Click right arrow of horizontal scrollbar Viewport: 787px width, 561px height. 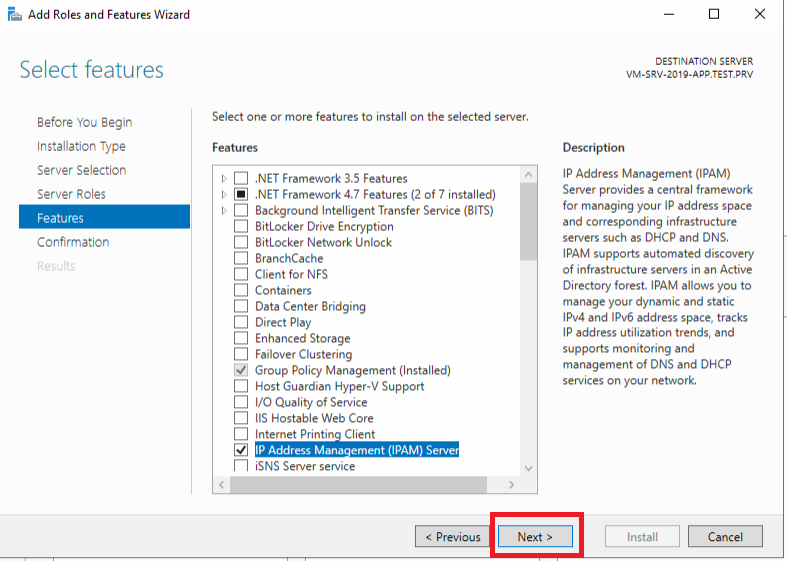point(511,485)
